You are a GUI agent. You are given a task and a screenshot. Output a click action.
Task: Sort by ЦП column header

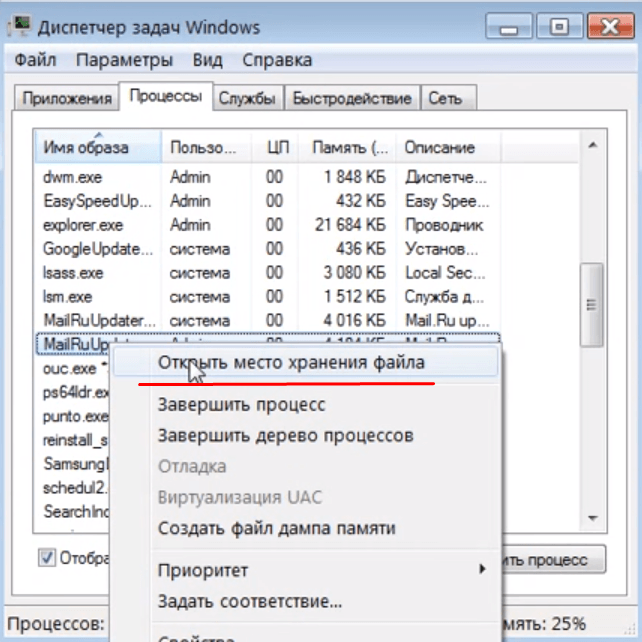(275, 147)
